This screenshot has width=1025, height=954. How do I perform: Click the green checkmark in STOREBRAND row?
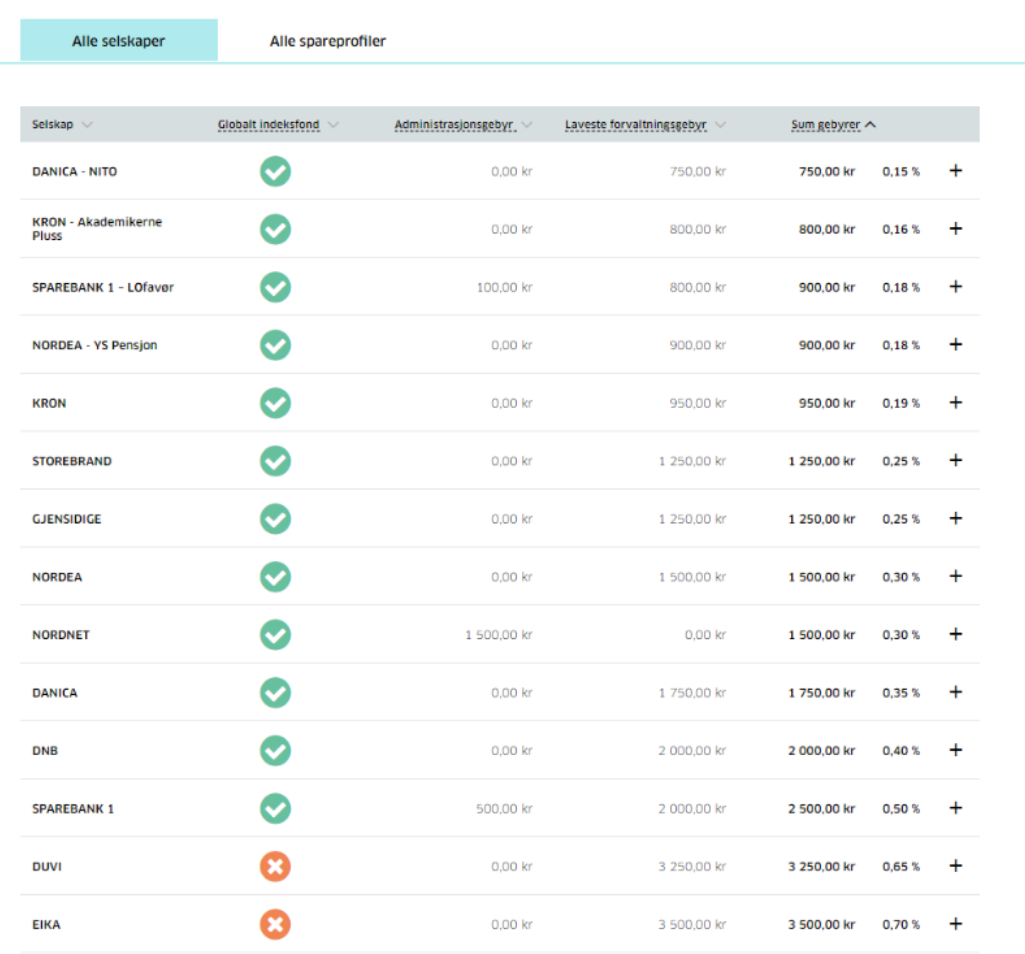(x=275, y=461)
